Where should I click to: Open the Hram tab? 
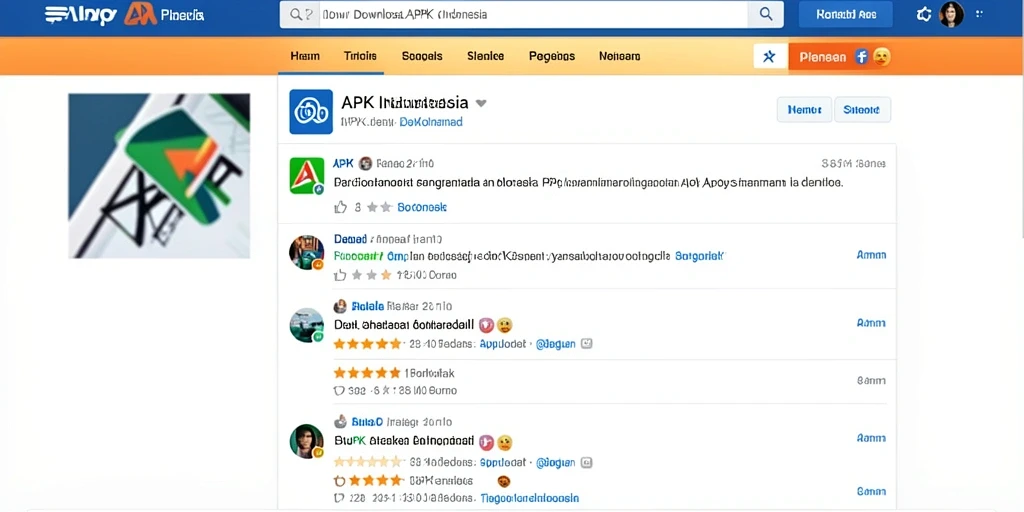[305, 56]
